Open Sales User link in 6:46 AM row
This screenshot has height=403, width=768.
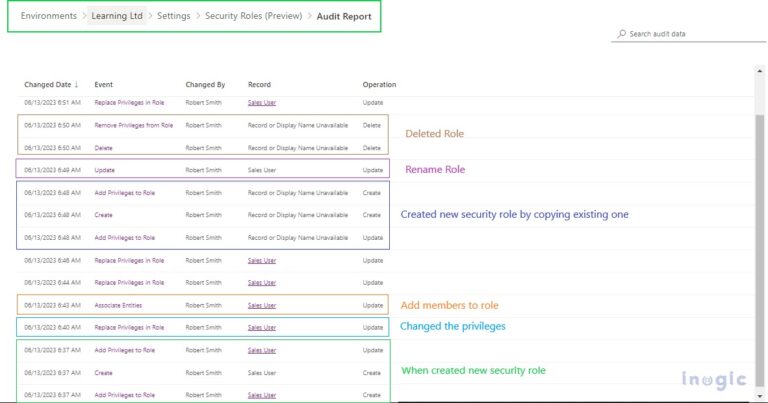click(x=262, y=260)
